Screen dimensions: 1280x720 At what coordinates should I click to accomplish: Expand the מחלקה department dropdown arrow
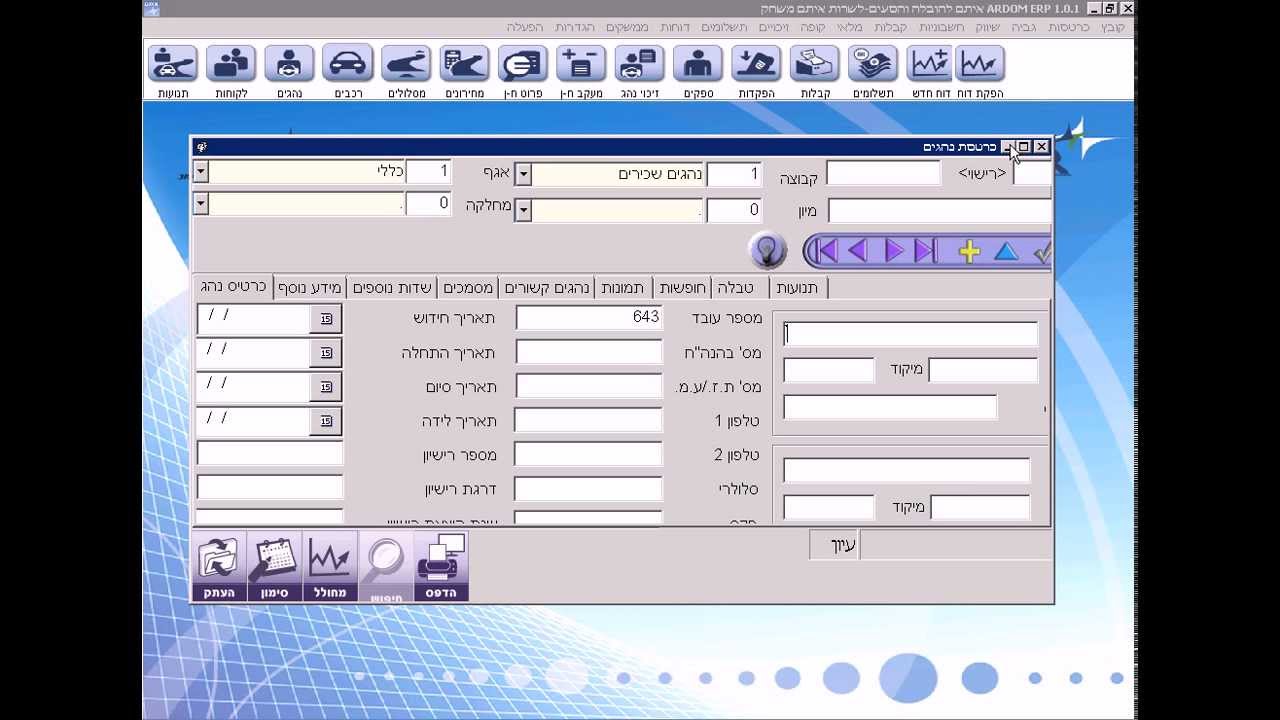(x=201, y=204)
